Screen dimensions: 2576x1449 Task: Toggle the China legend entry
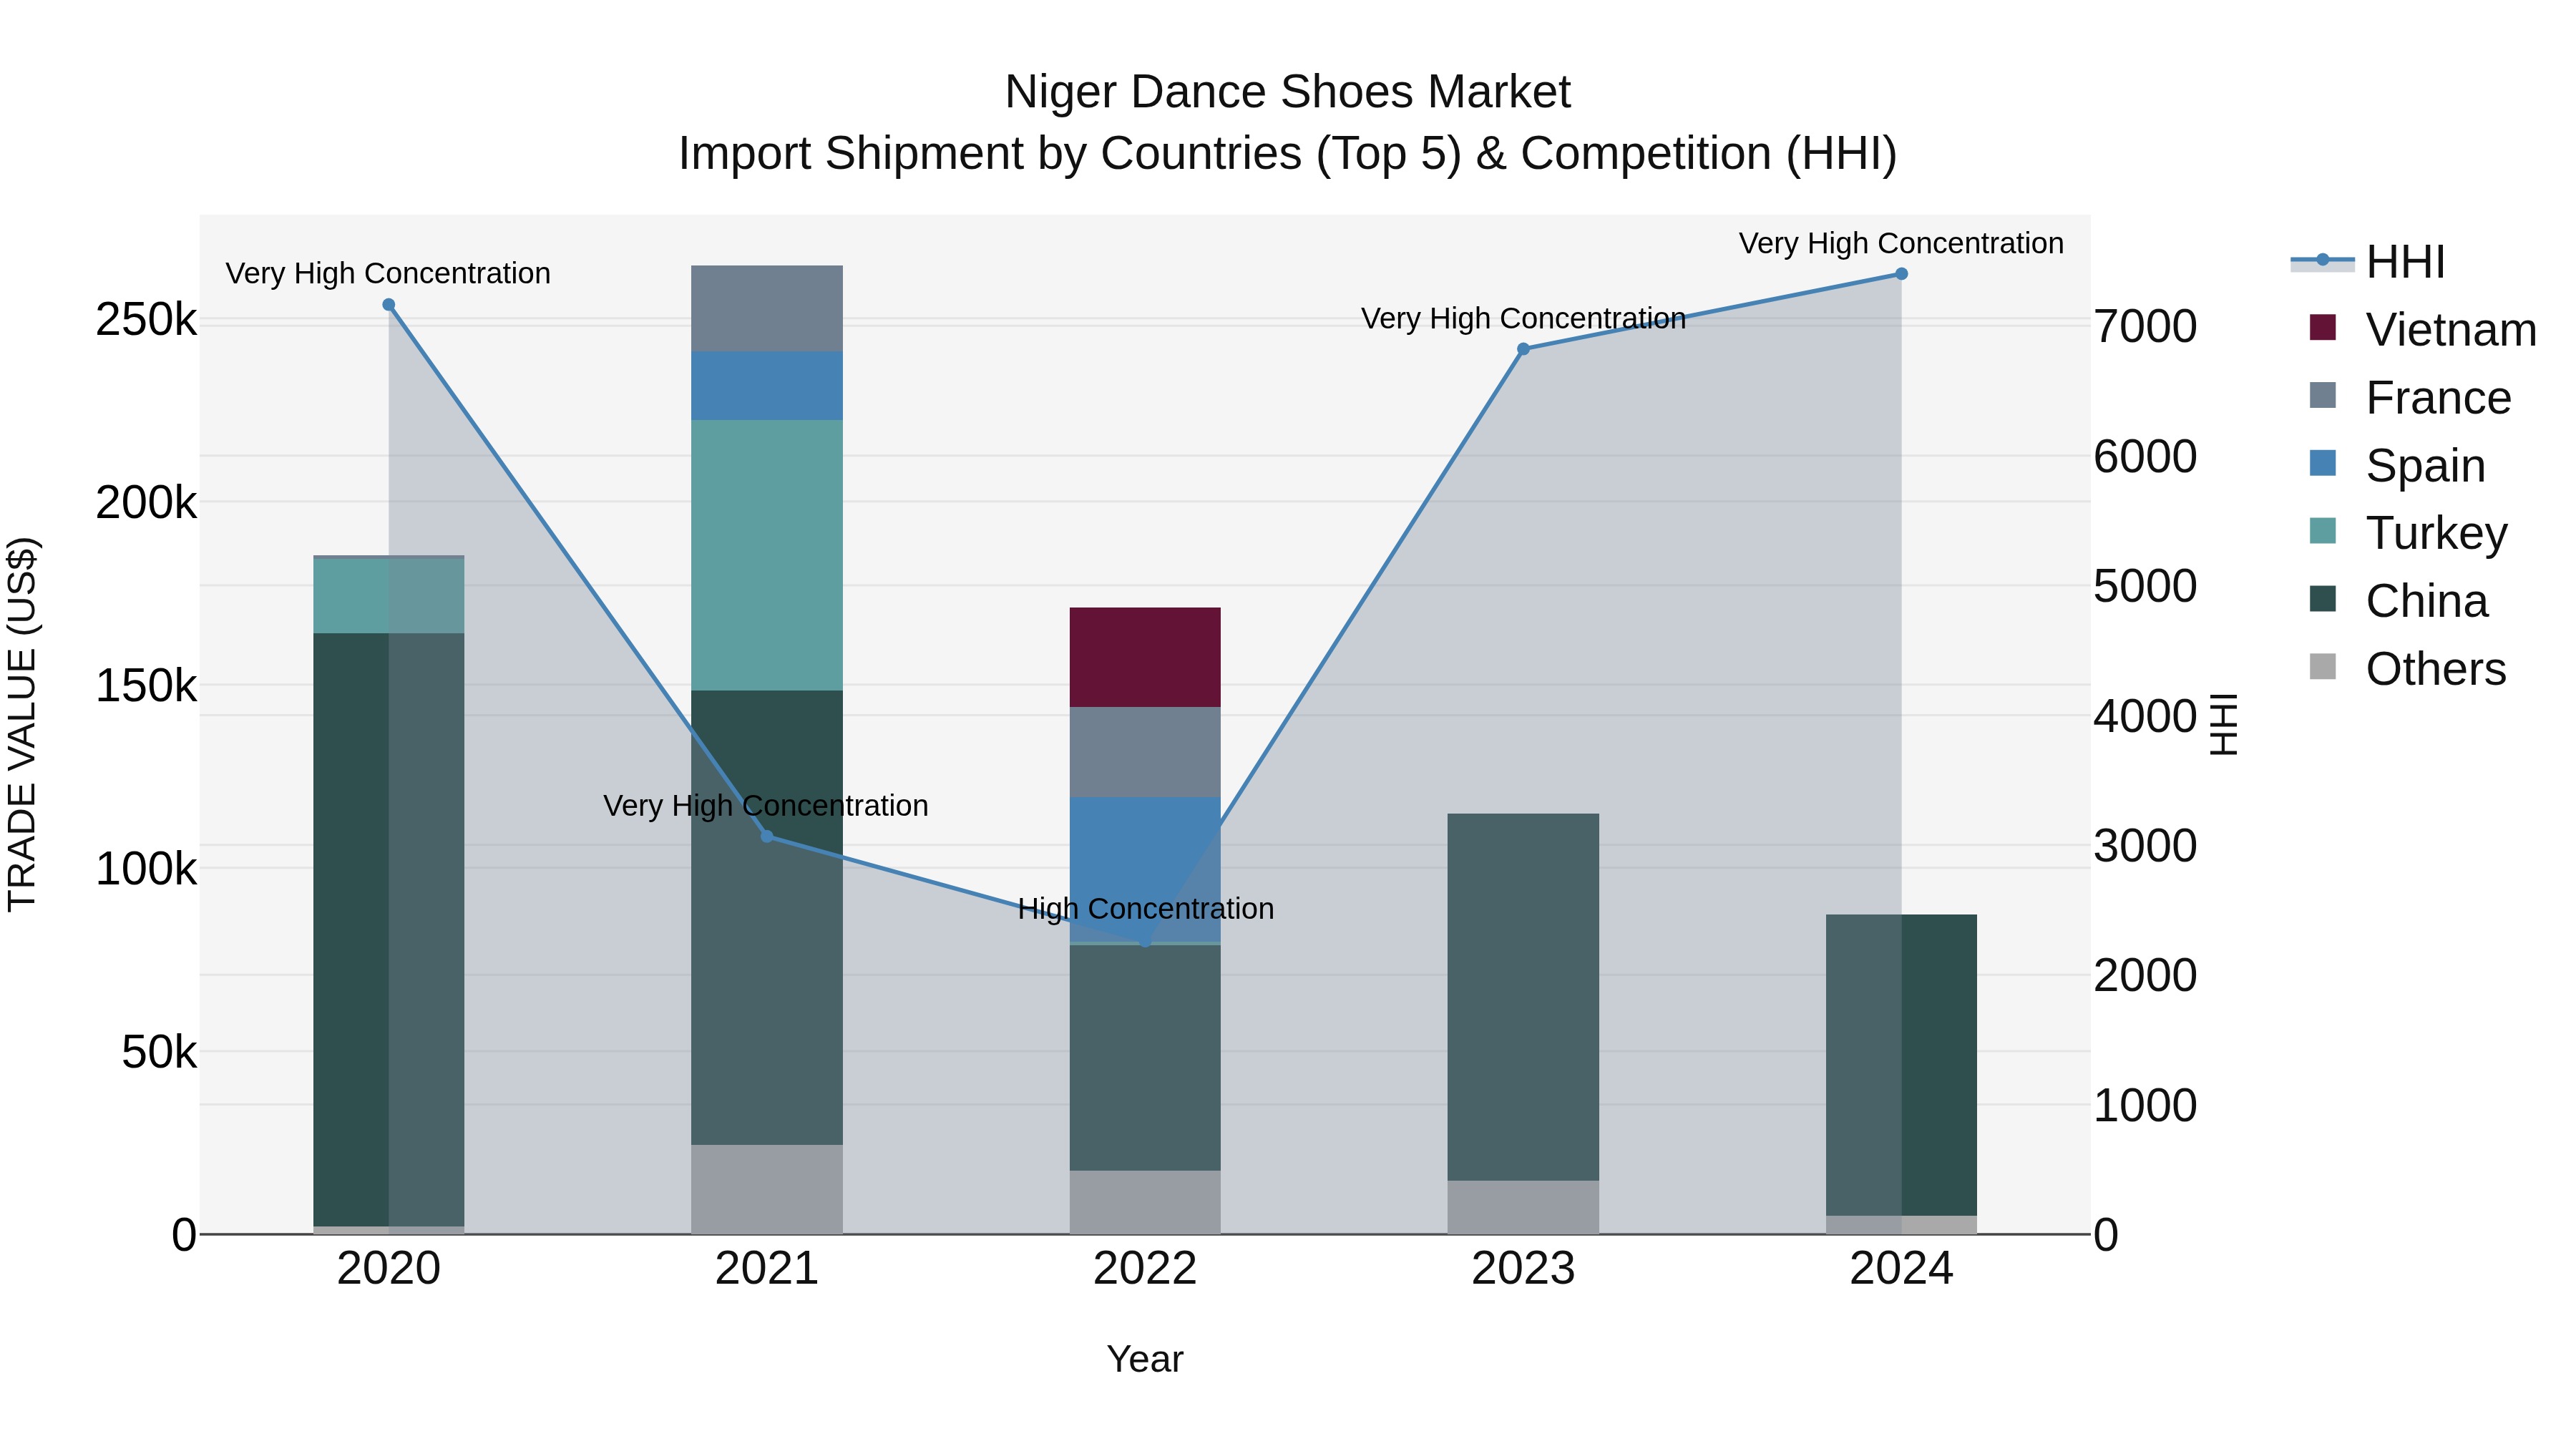pos(2398,601)
